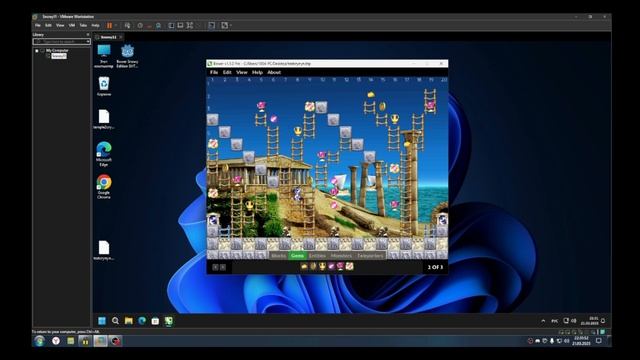This screenshot has width=640, height=360.
Task: Close the VMware Library panel
Action: point(88,35)
